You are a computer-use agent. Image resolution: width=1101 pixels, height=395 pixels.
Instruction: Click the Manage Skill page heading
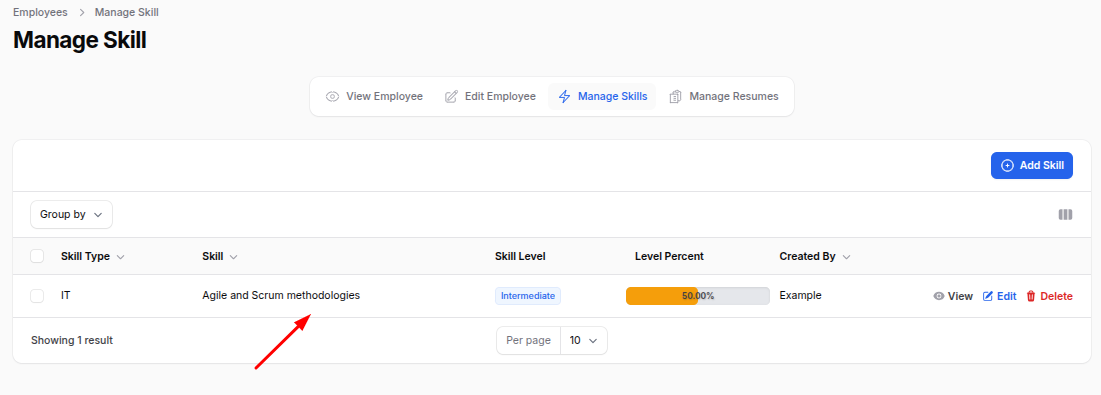coord(79,40)
